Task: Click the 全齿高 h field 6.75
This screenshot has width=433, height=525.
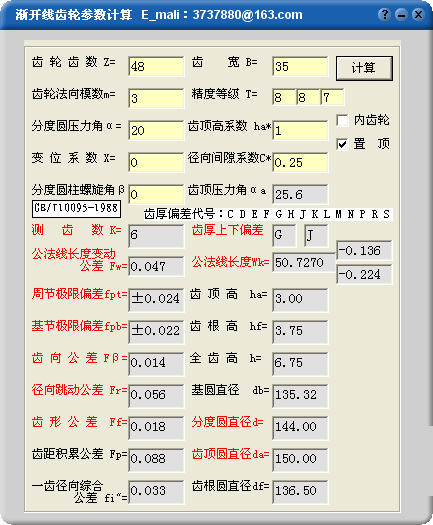Action: pyautogui.click(x=300, y=363)
